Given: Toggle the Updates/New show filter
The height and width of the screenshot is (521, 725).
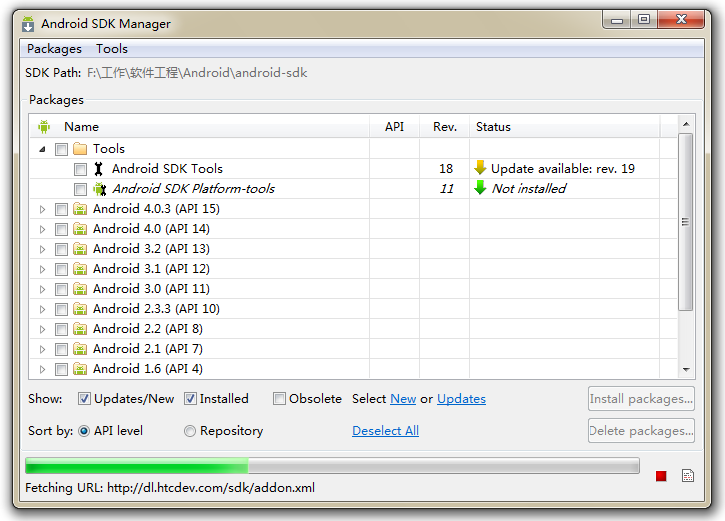Looking at the screenshot, I should [84, 398].
